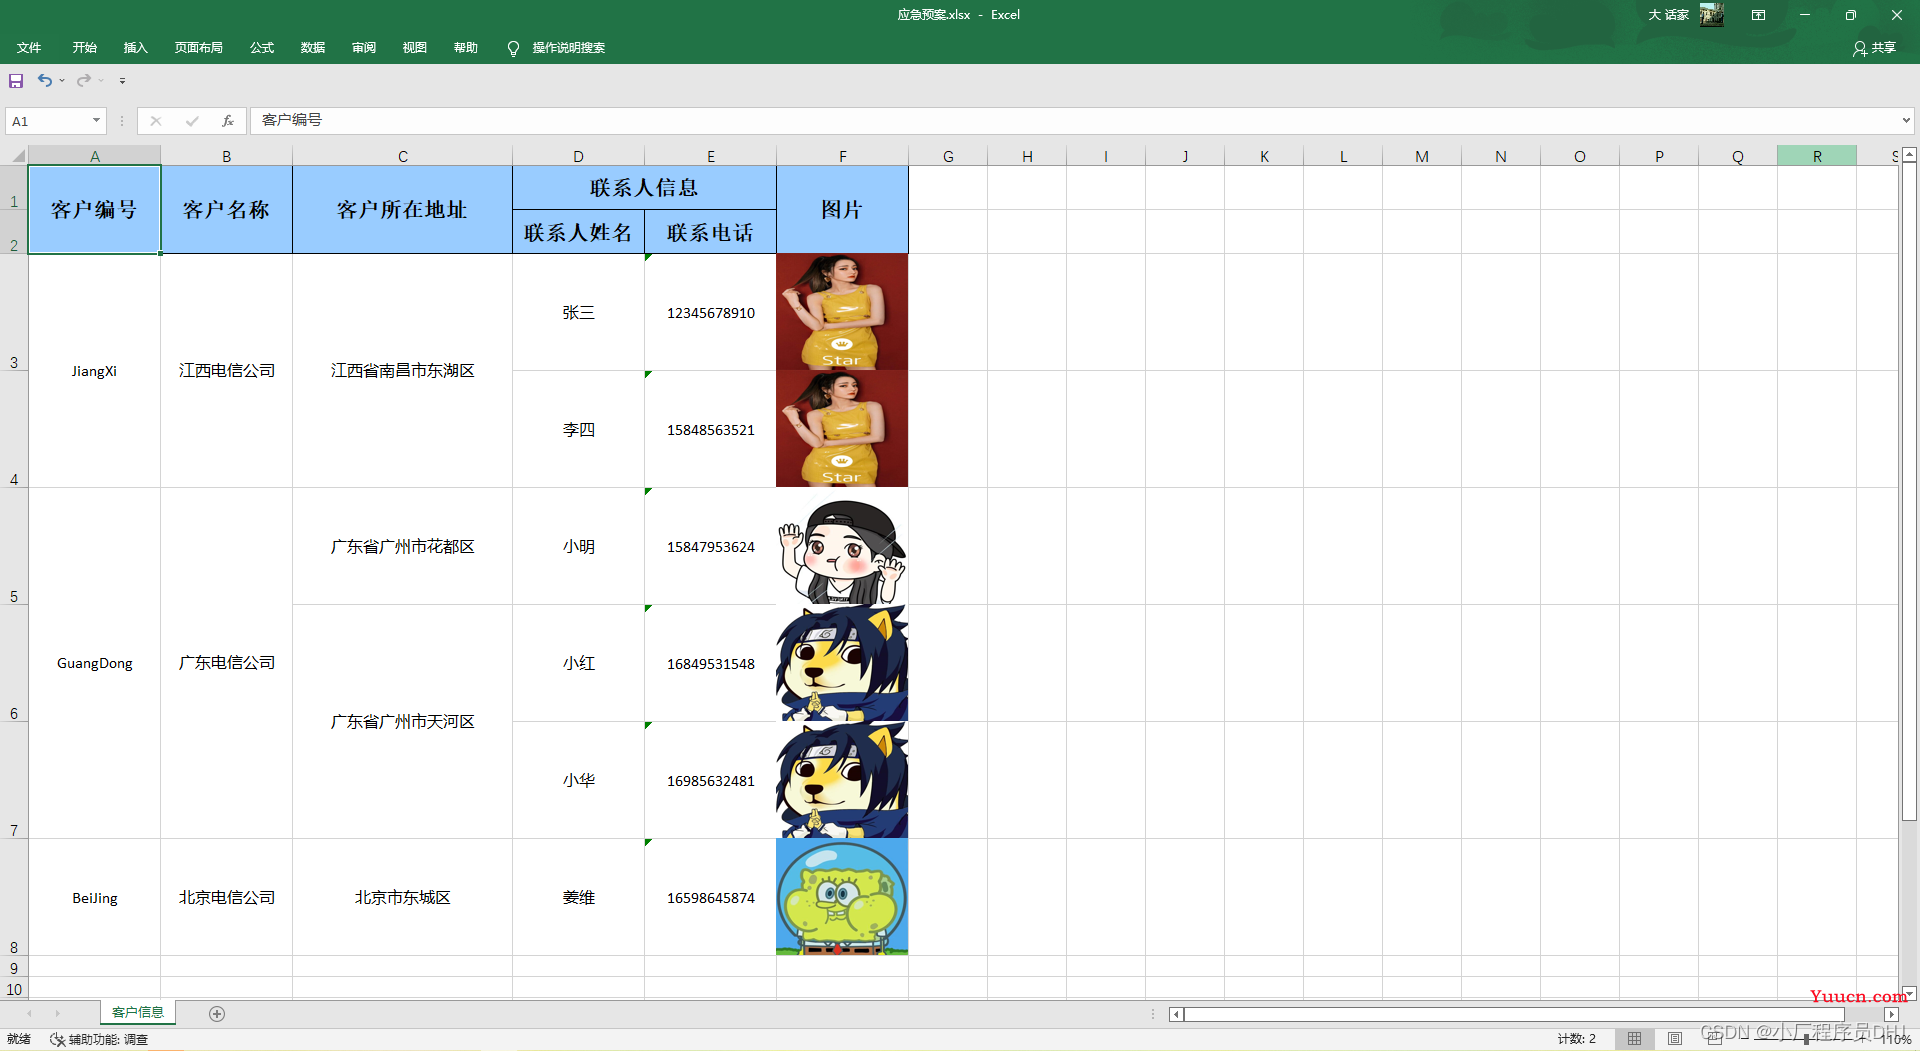The image size is (1920, 1051).
Task: Switch to the 数据 ribbon tab
Action: click(313, 48)
